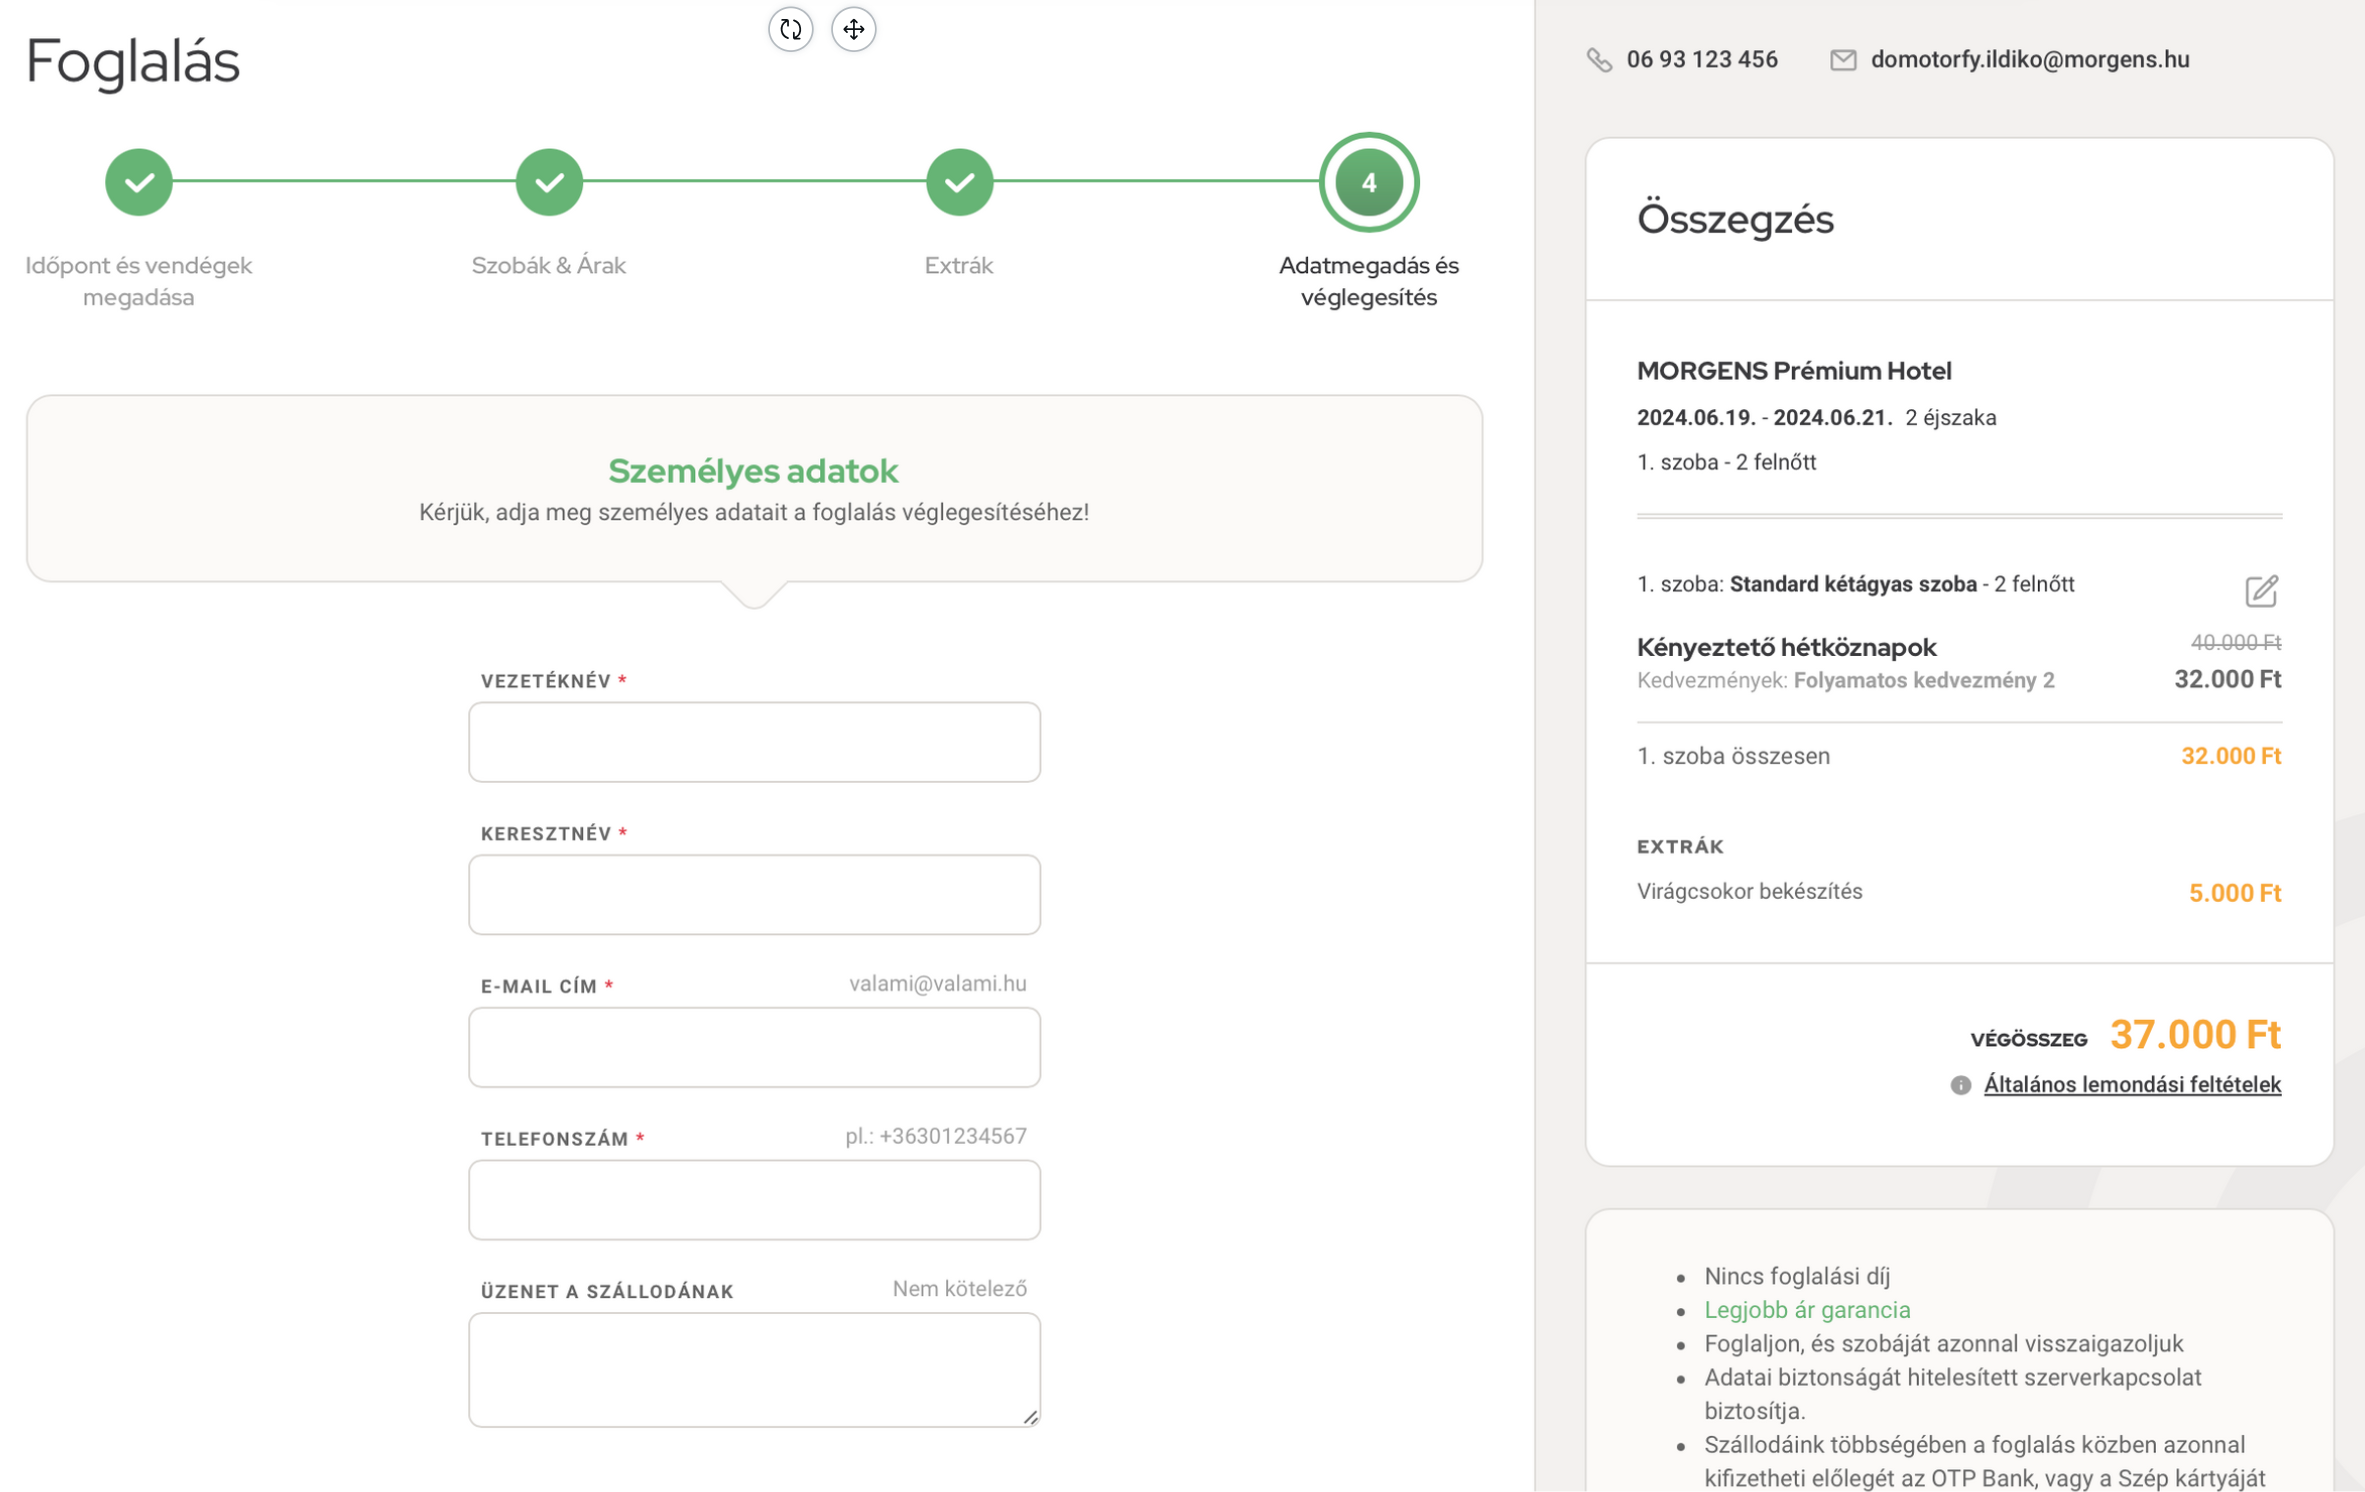Open Általános lemondási feltételek link
2365x1492 pixels.
[2131, 1085]
